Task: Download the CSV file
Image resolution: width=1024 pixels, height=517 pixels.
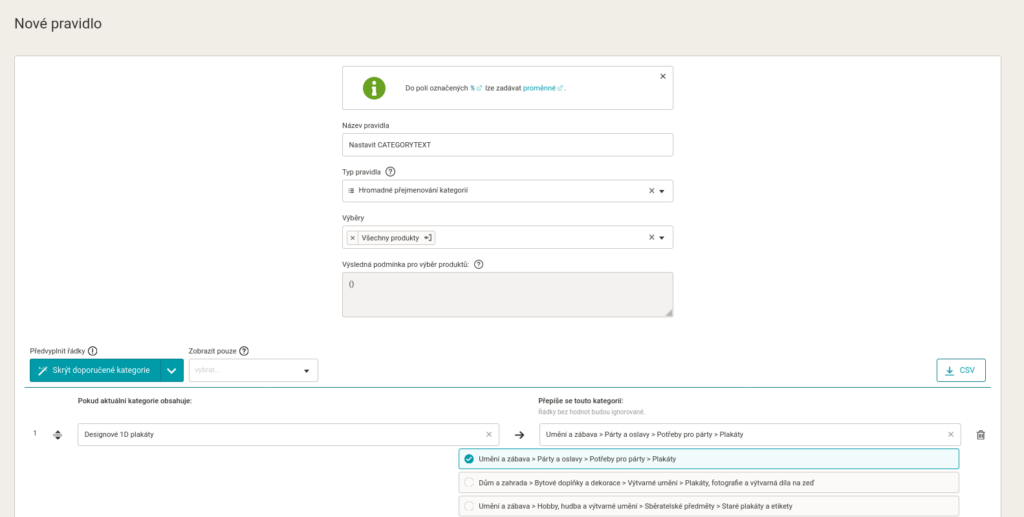Action: [x=961, y=370]
